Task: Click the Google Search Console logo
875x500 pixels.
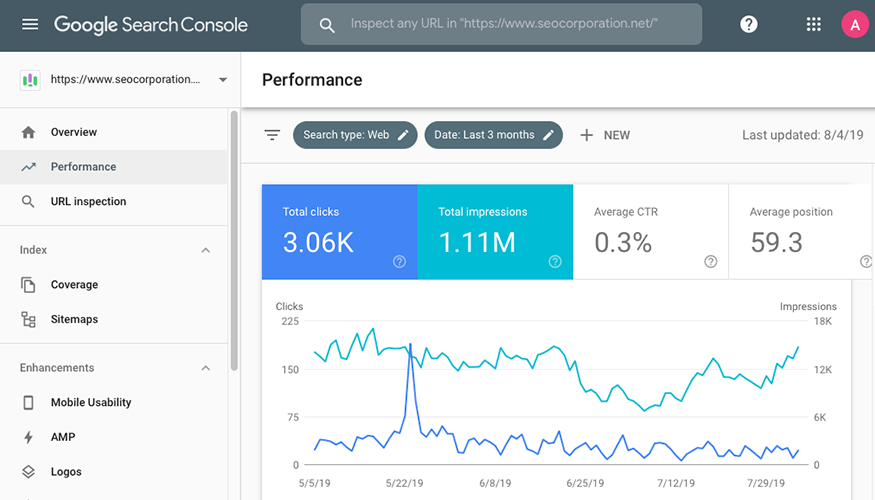Action: coord(151,25)
